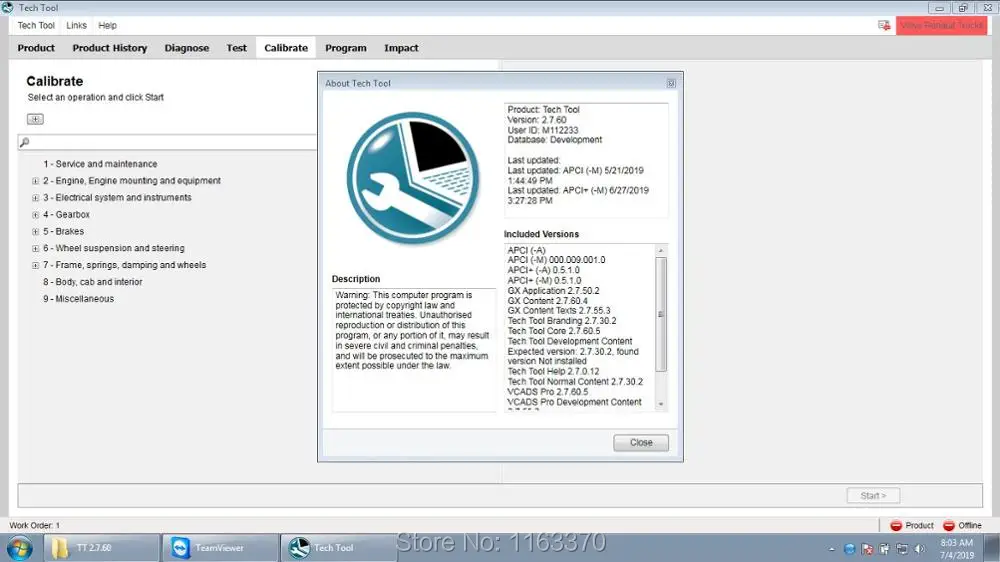This screenshot has width=1000, height=562.
Task: Open the Tech Tool menu
Action: [36, 26]
